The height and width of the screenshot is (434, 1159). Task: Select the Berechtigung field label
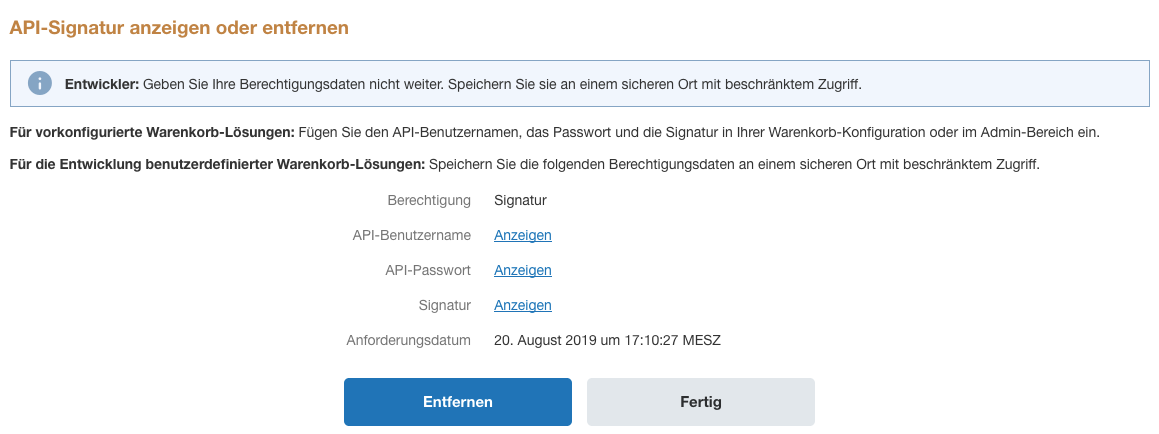point(429,200)
